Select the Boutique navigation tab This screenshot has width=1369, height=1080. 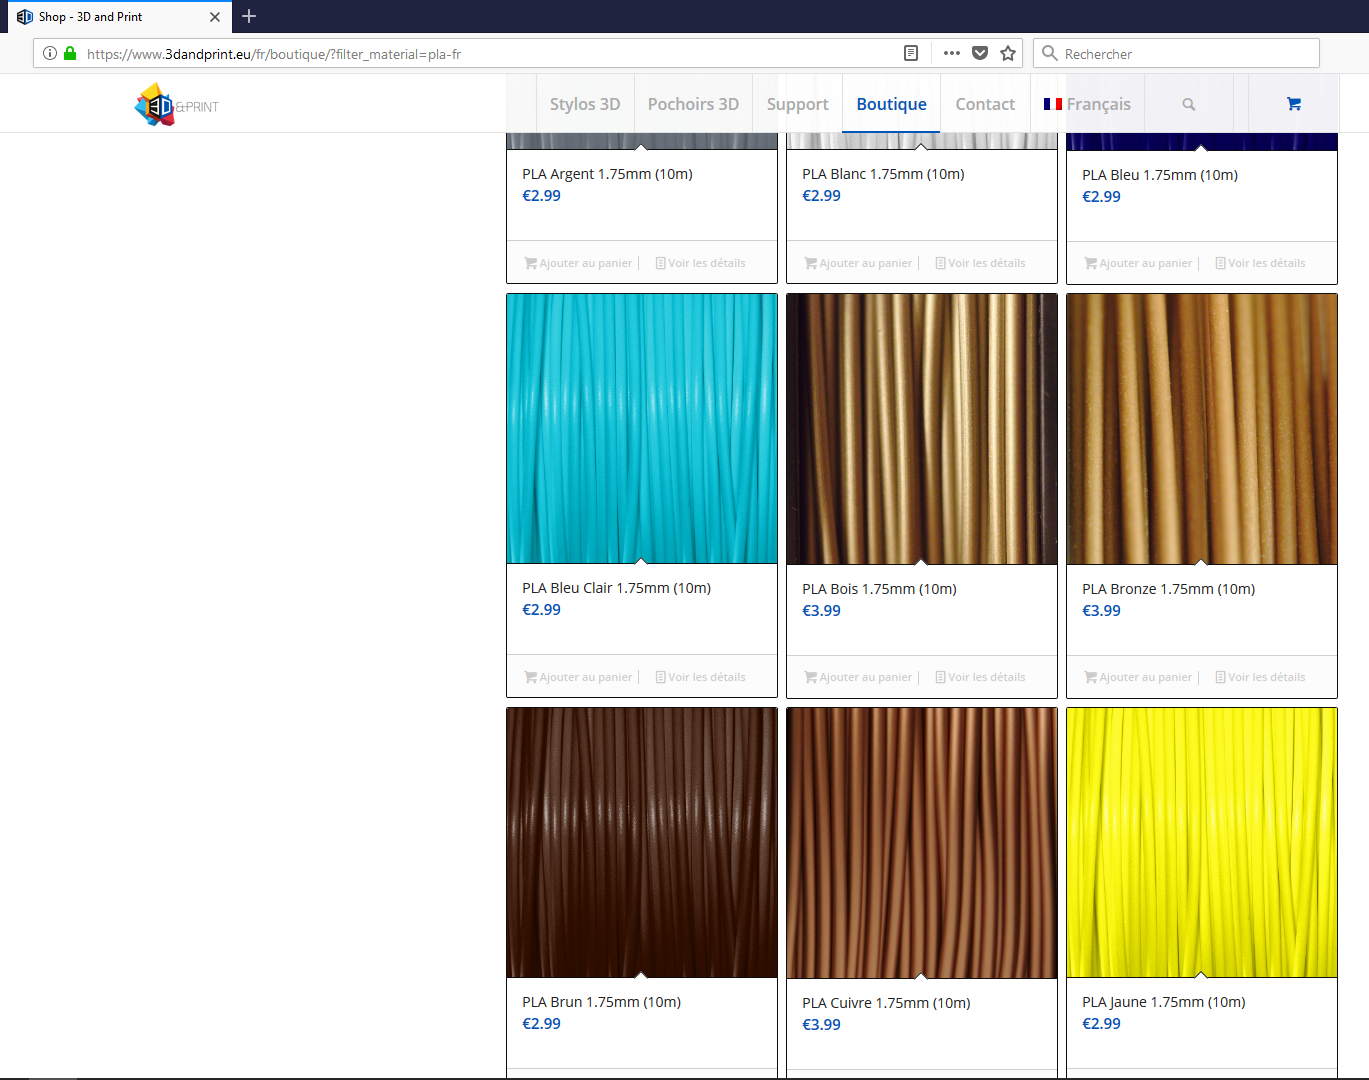(891, 104)
